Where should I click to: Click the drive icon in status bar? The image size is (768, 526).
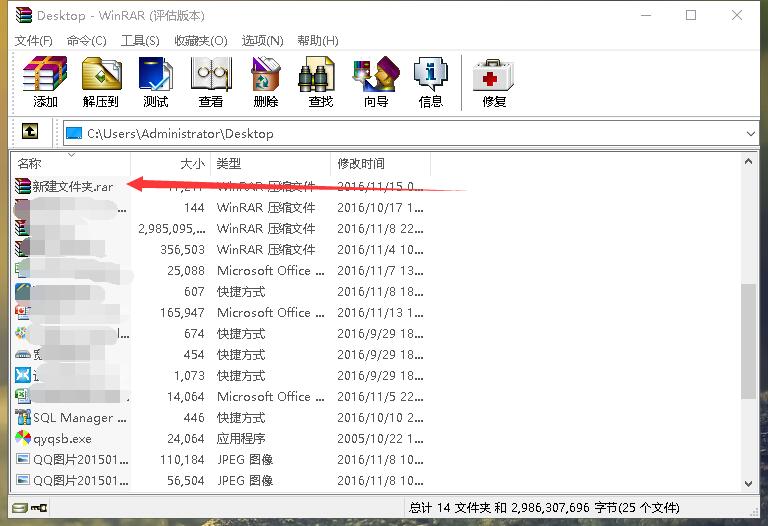click(21, 507)
